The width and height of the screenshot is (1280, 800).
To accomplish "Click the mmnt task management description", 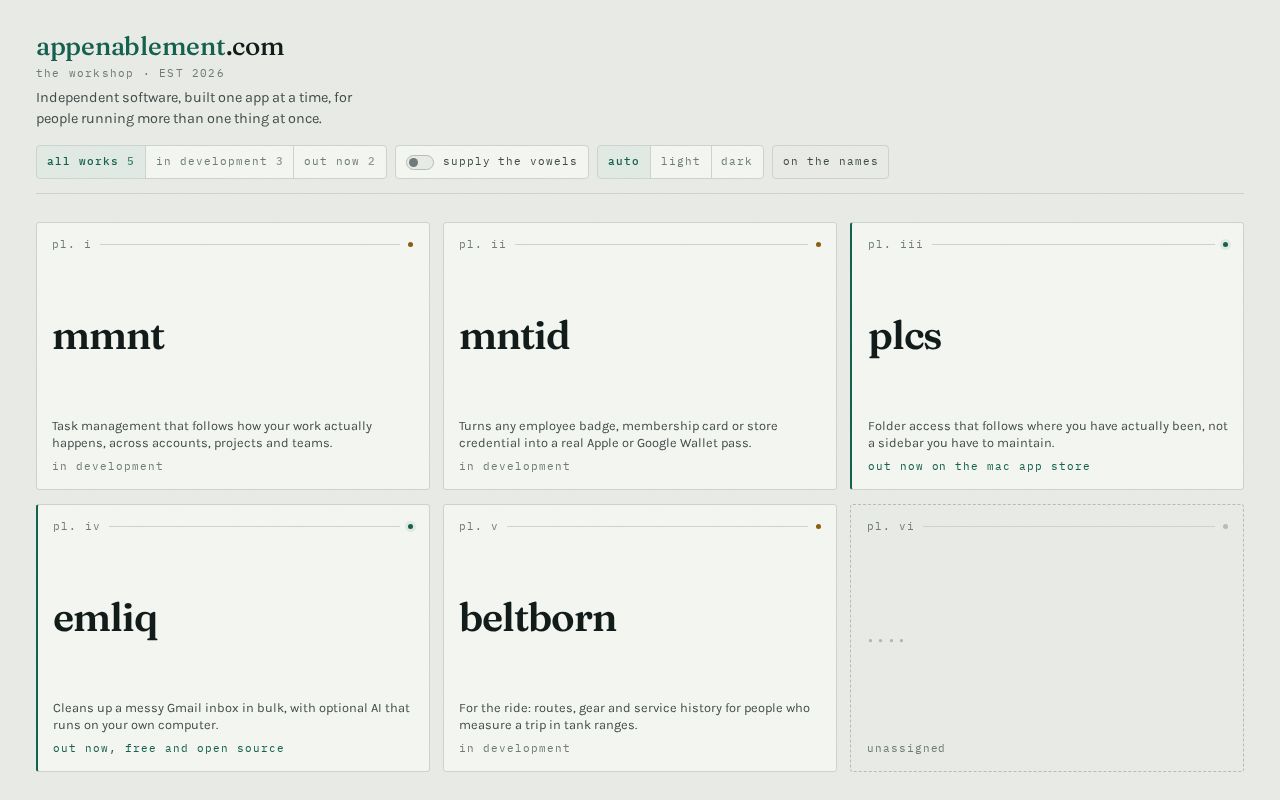I will pos(212,434).
